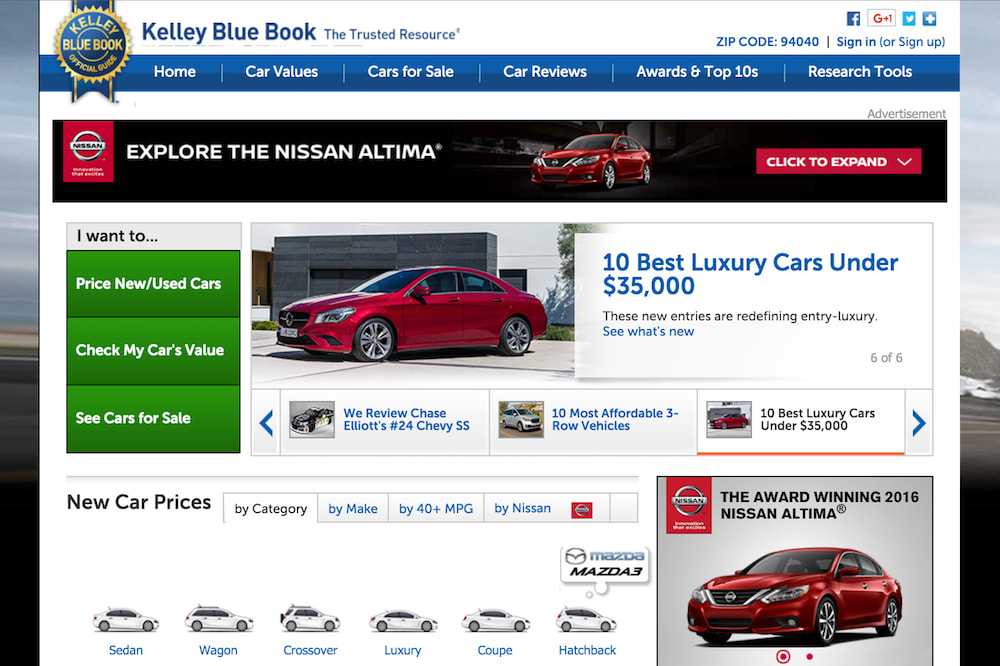The height and width of the screenshot is (666, 1000).
Task: Click the Price New/Used Cars button
Action: tap(153, 283)
